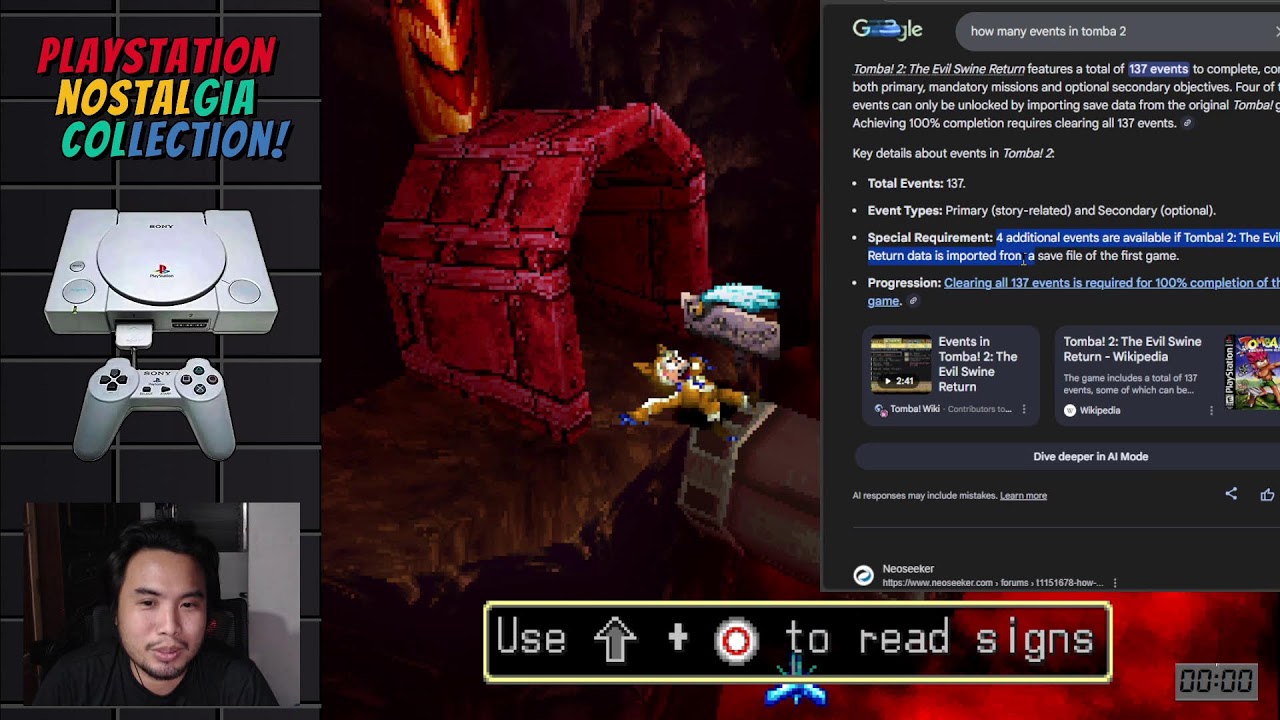Click the 'Progression:' label
Screen dimensions: 1280x720
pos(904,282)
